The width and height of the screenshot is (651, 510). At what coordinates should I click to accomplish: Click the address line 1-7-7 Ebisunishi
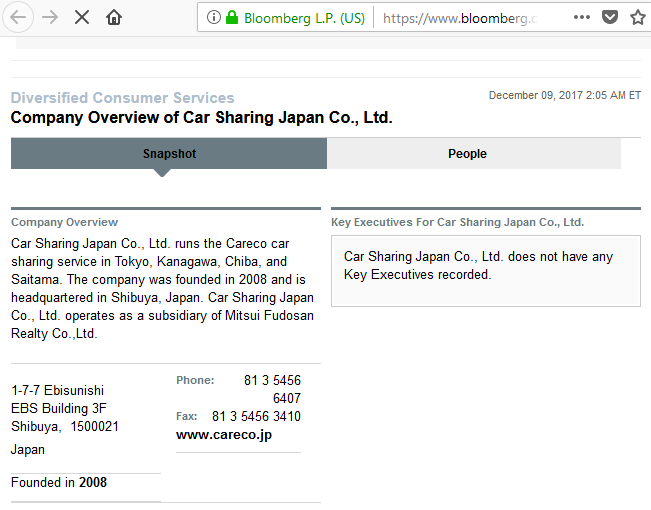(57, 390)
